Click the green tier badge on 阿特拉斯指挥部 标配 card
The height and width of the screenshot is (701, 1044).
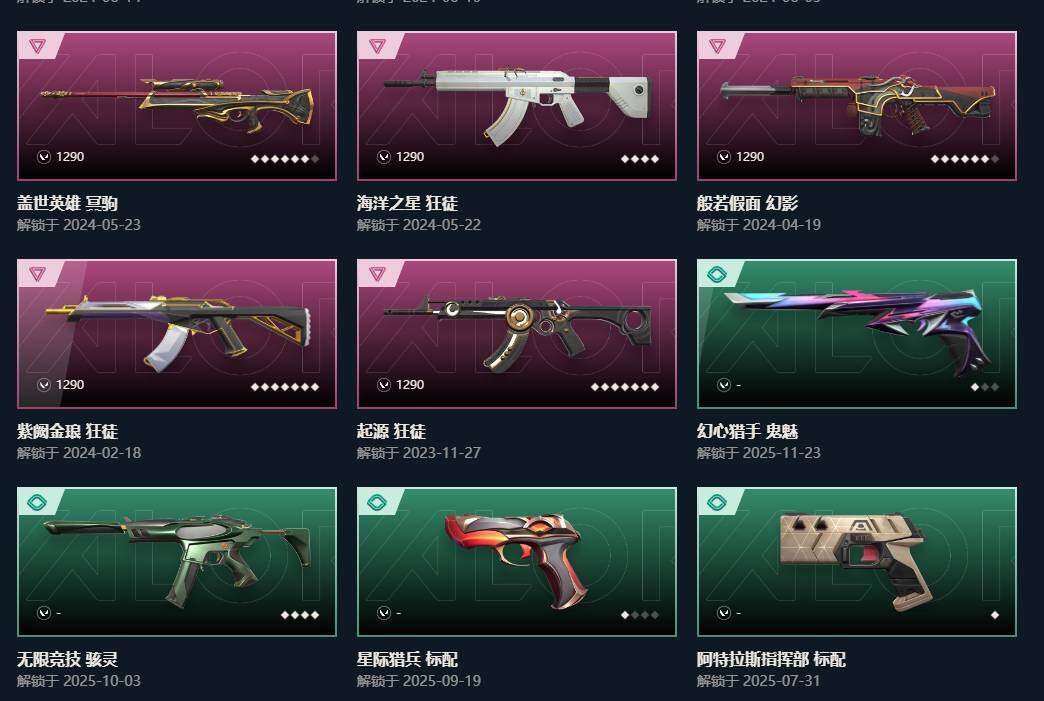(718, 503)
